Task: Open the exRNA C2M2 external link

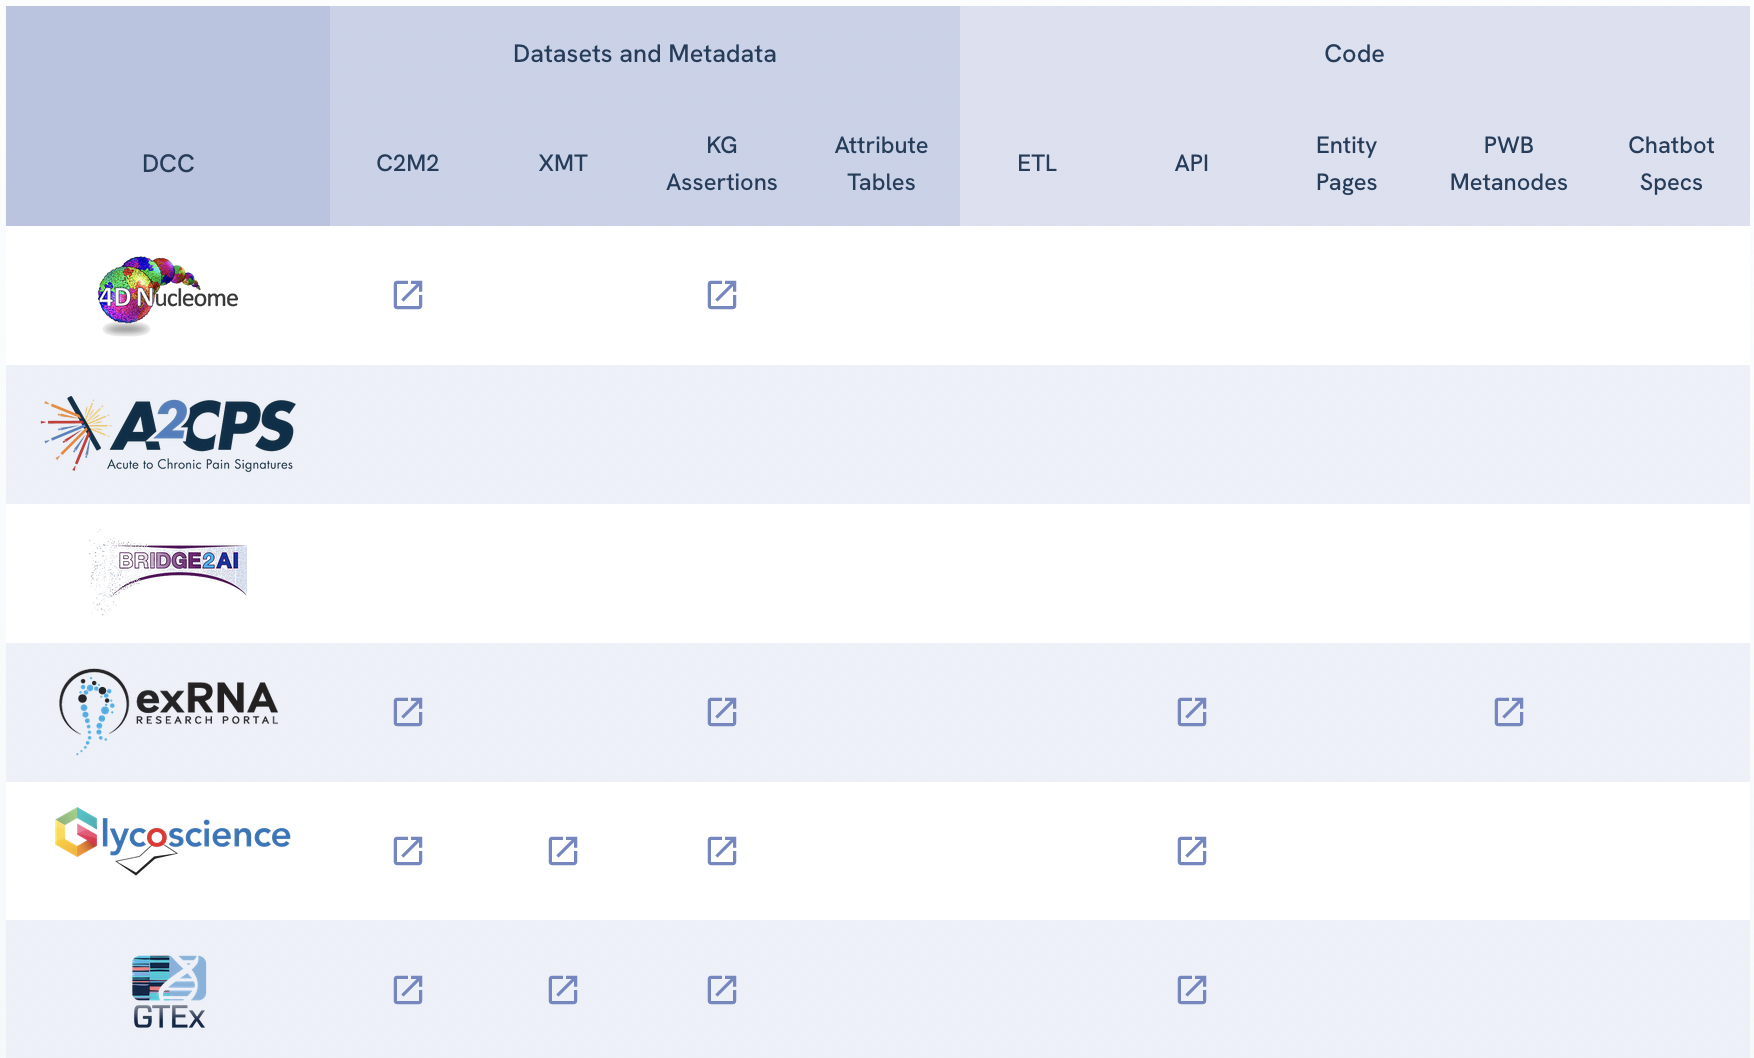Action: pyautogui.click(x=407, y=712)
